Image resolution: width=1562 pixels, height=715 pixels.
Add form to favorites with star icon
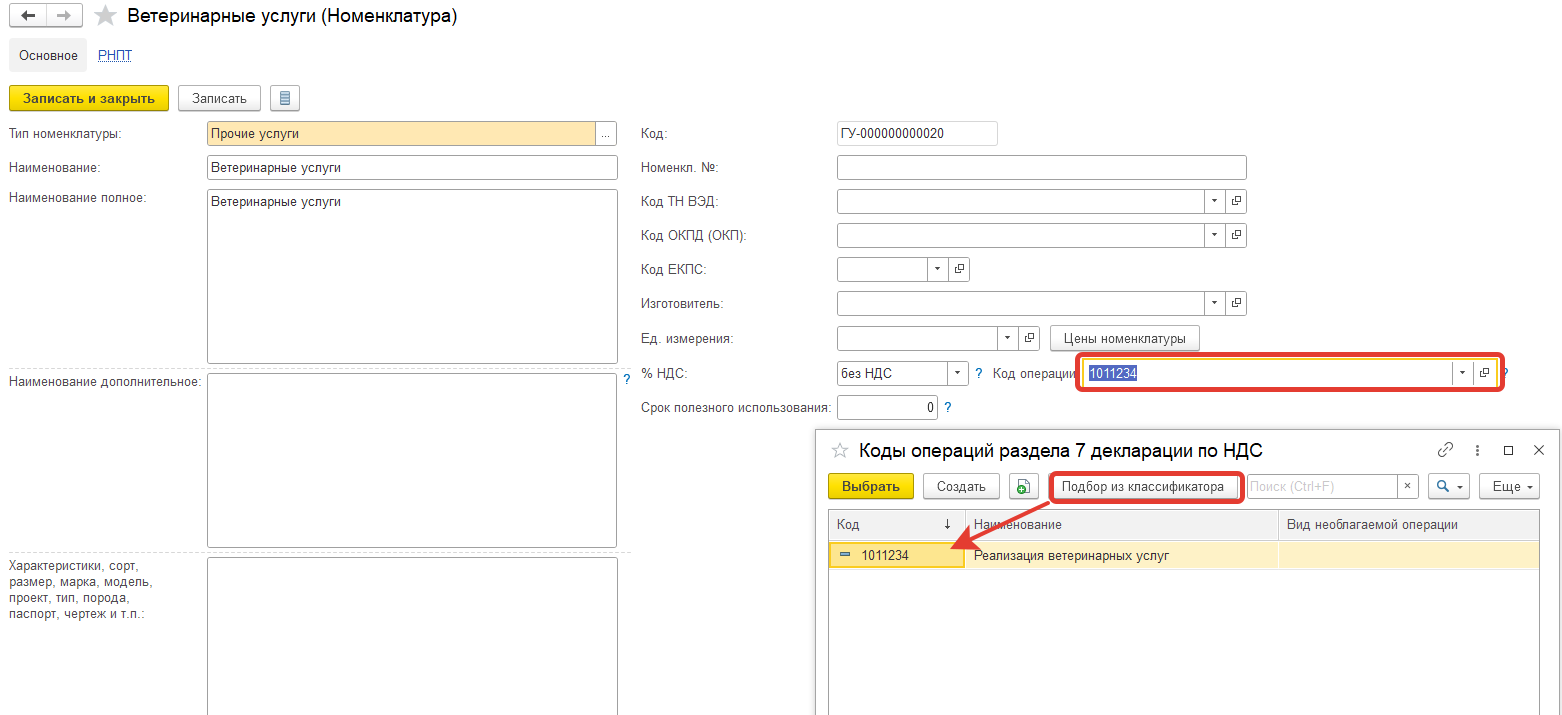tap(105, 17)
